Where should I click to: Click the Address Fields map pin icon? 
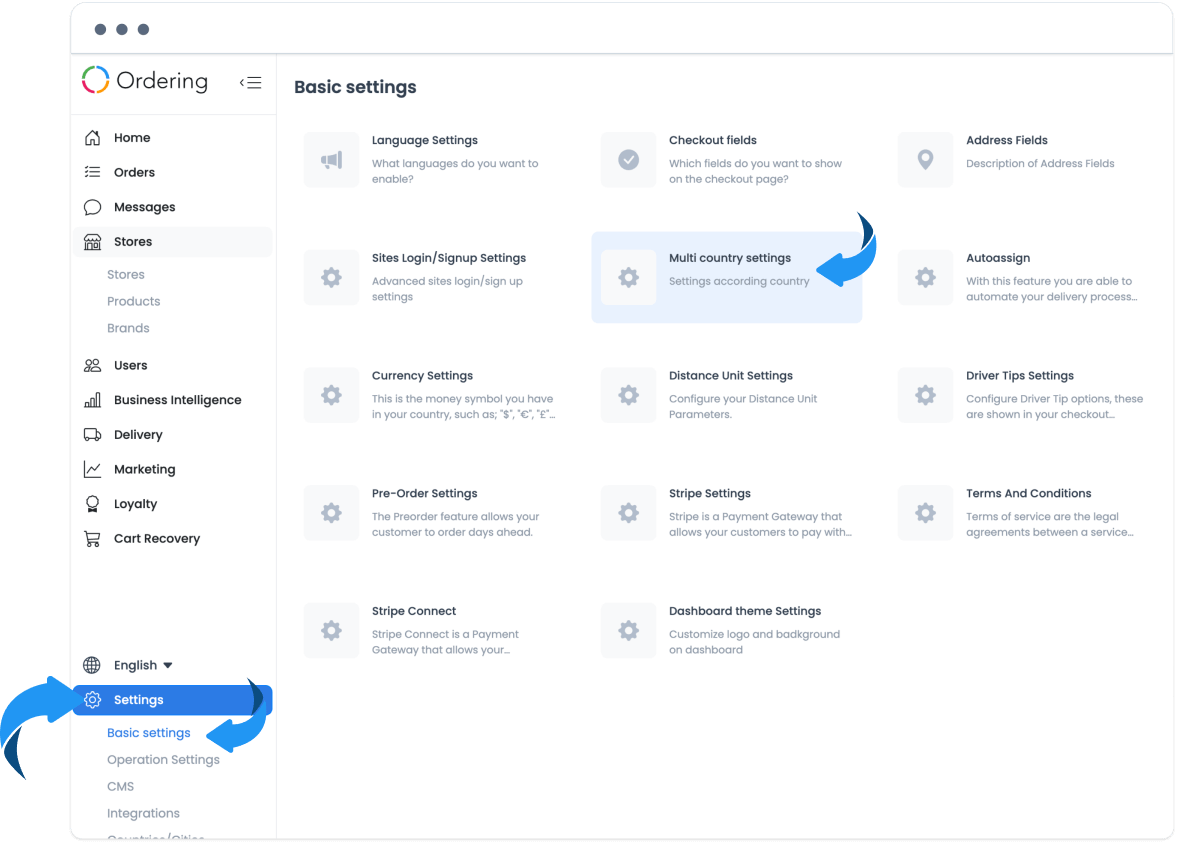(926, 160)
